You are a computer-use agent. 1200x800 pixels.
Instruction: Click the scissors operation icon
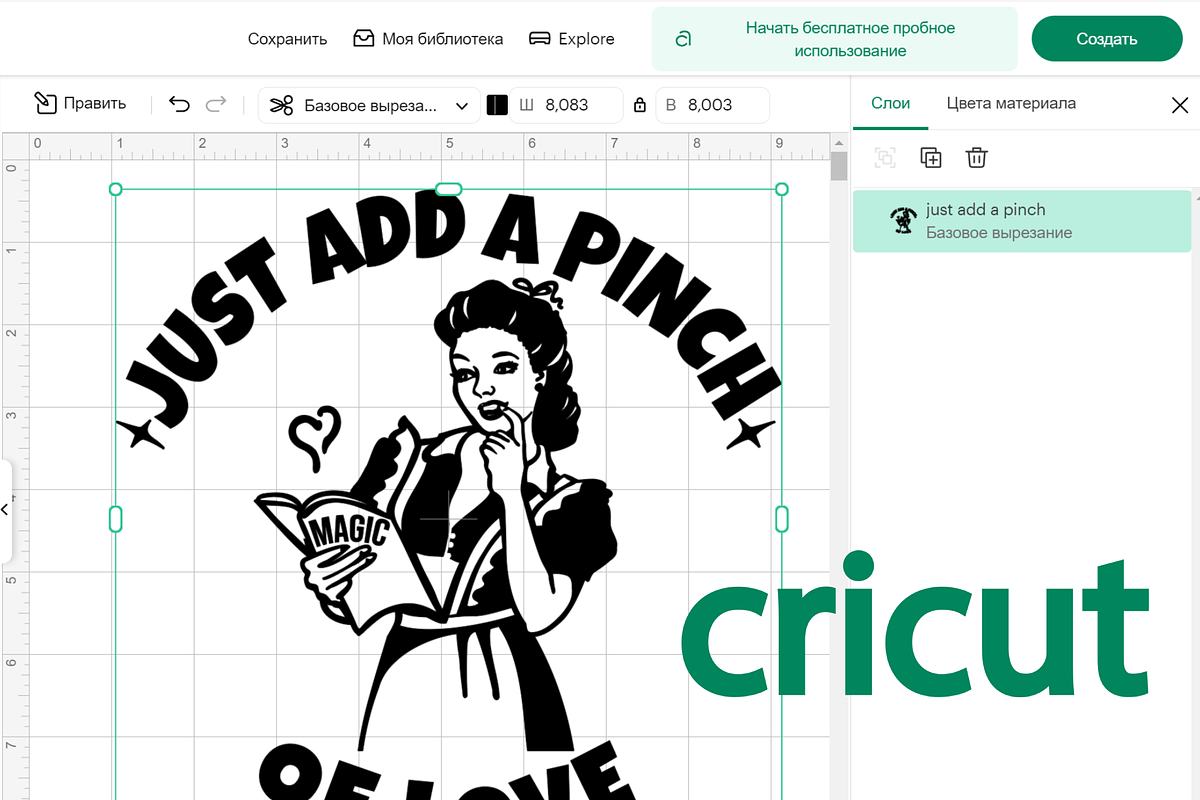pyautogui.click(x=282, y=105)
